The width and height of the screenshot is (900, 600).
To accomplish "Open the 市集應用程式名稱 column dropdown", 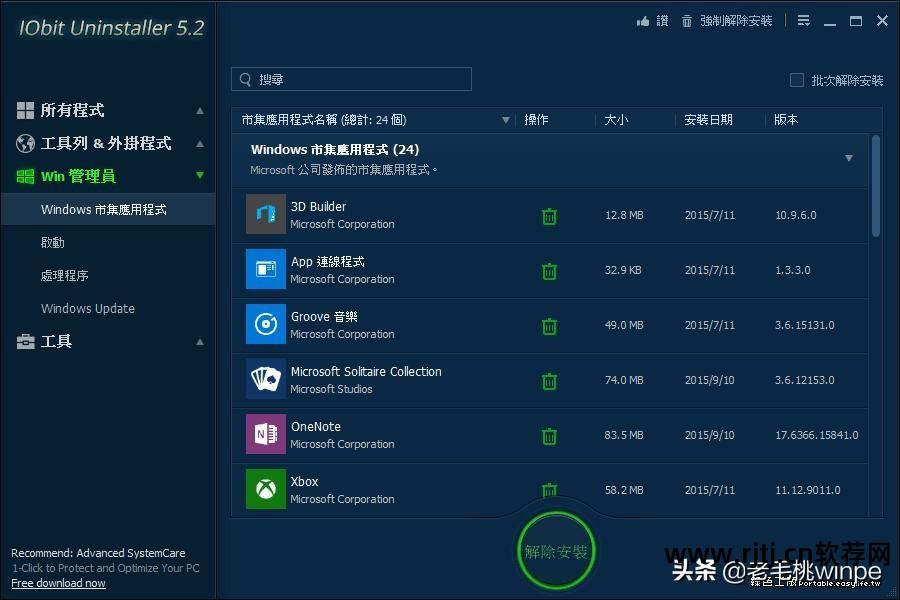I will tap(506, 118).
